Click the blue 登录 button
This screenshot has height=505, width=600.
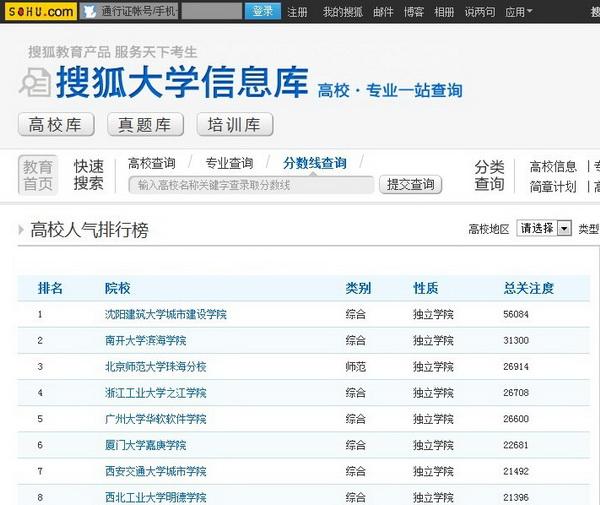pyautogui.click(x=262, y=11)
